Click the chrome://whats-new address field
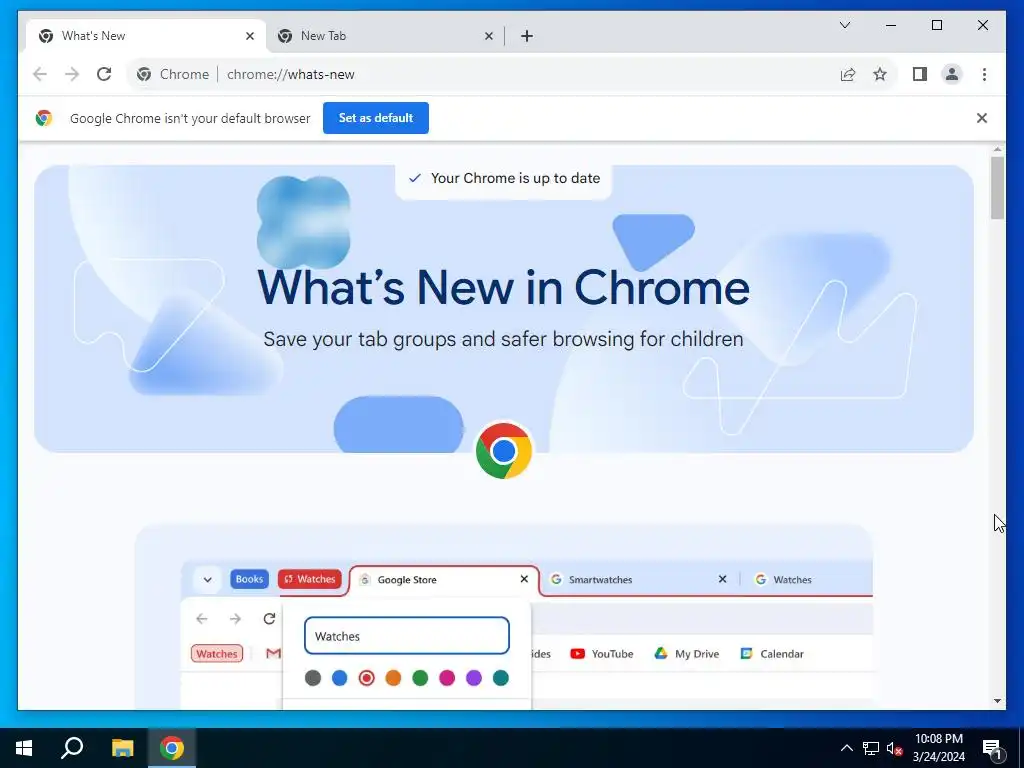Image resolution: width=1024 pixels, height=768 pixels. point(291,74)
